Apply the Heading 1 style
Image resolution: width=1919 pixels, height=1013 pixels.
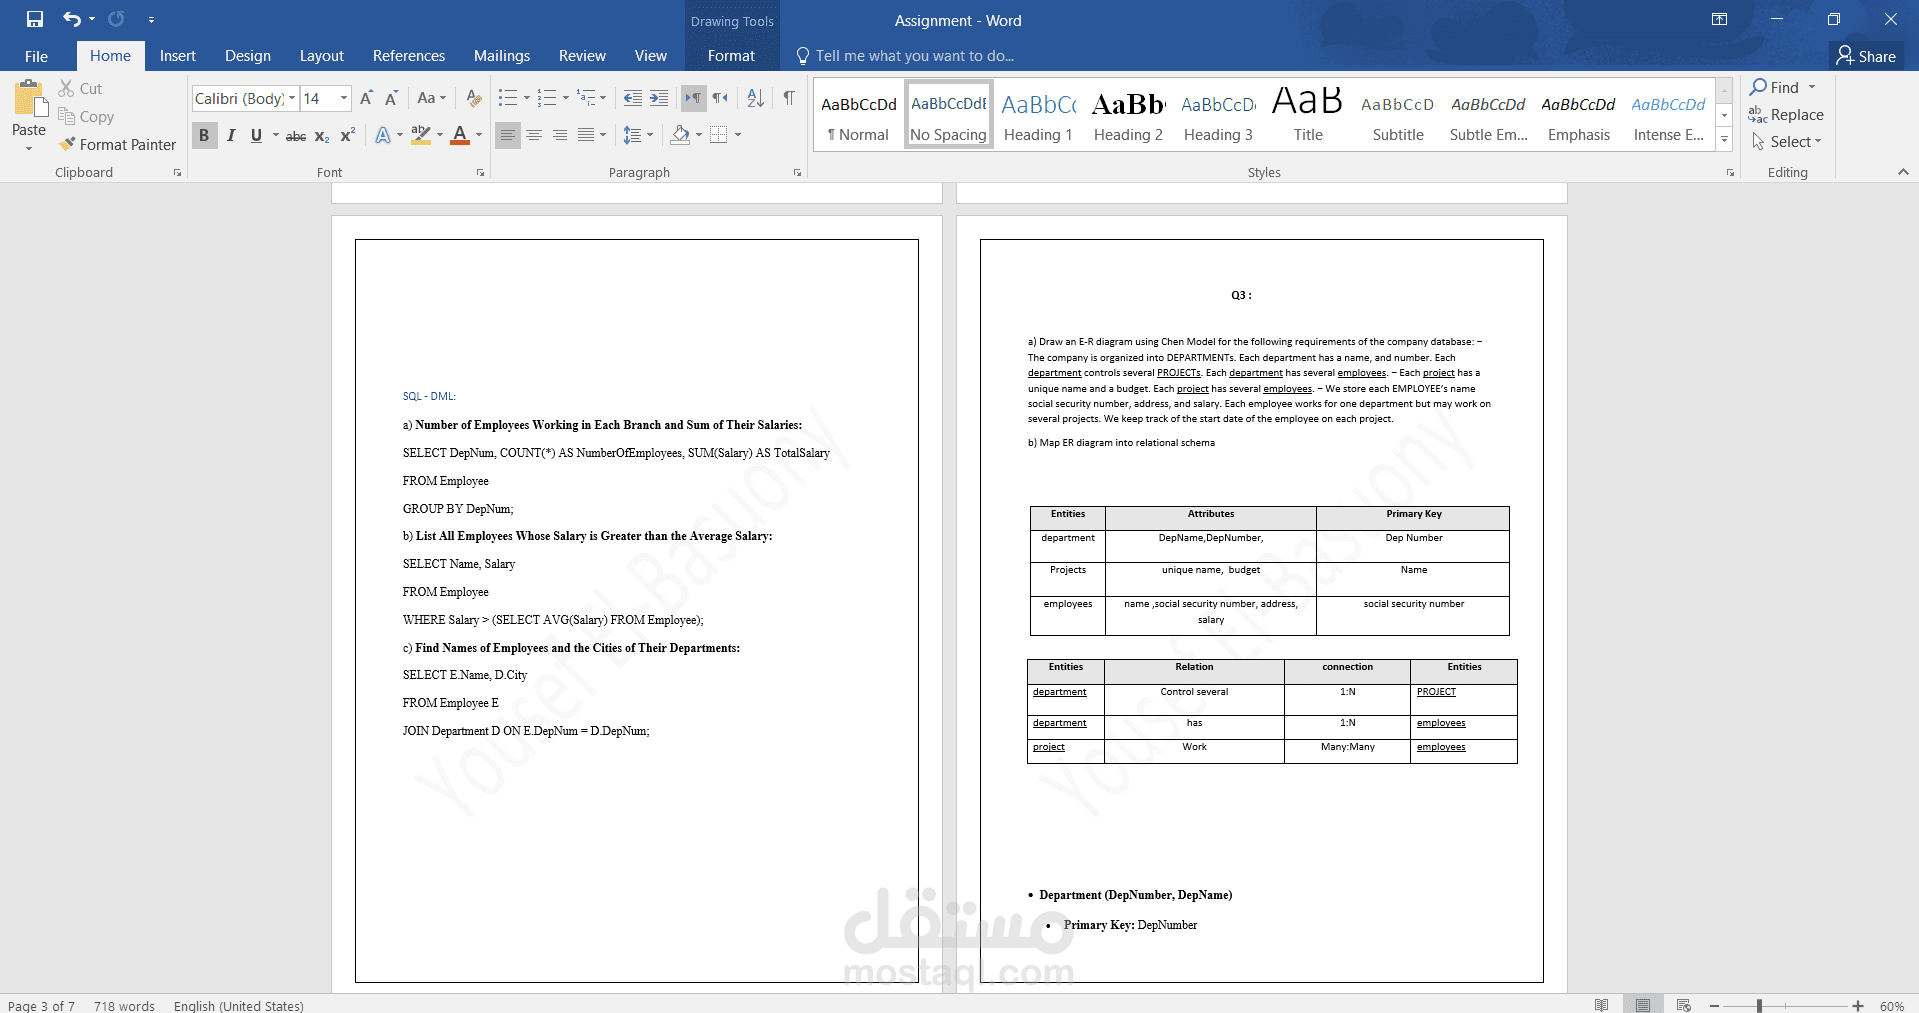pyautogui.click(x=1038, y=116)
